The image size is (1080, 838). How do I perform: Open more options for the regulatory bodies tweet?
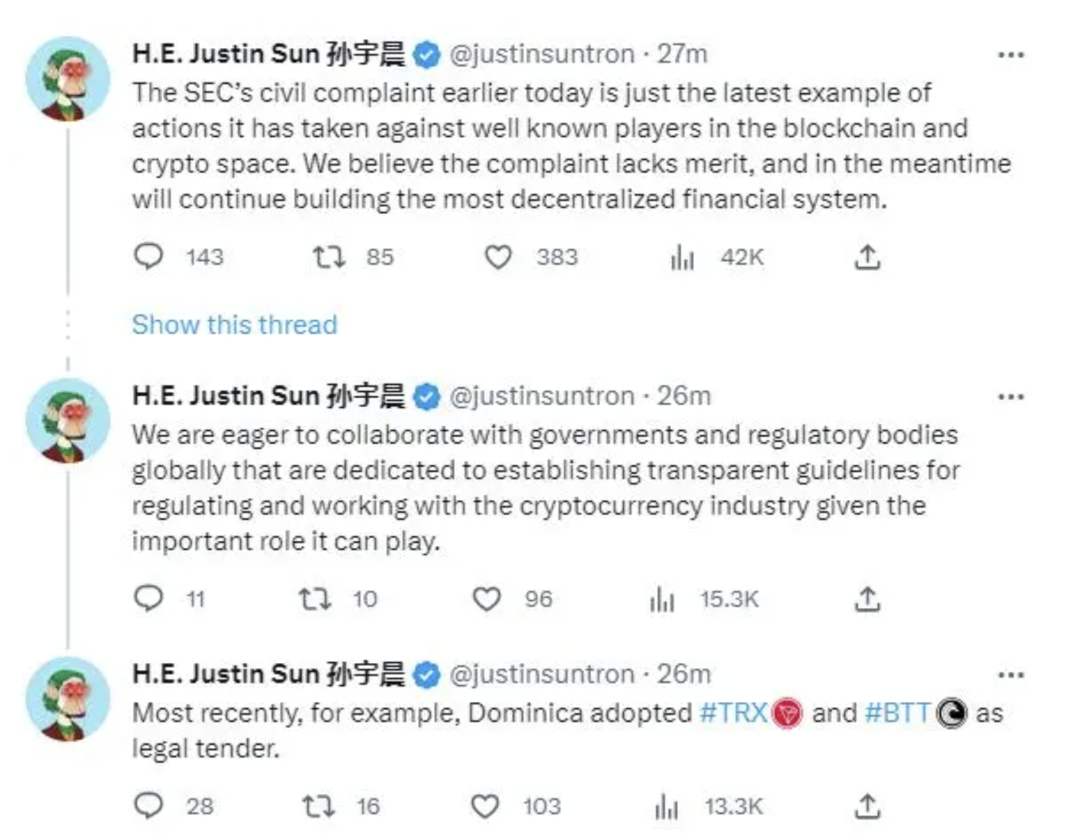[1011, 396]
